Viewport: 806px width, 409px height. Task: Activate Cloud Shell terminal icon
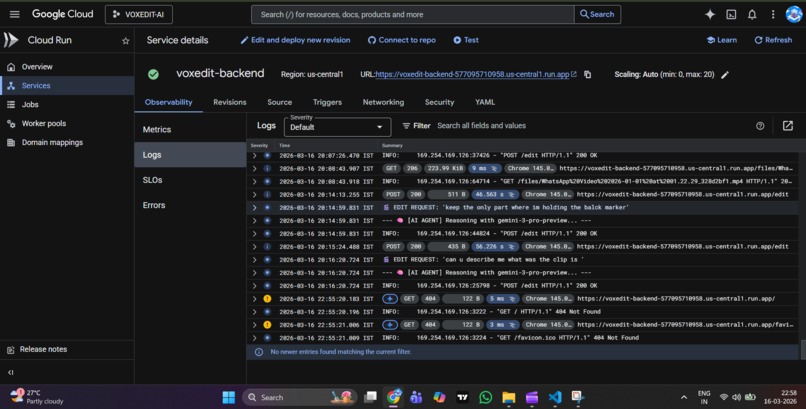(731, 14)
